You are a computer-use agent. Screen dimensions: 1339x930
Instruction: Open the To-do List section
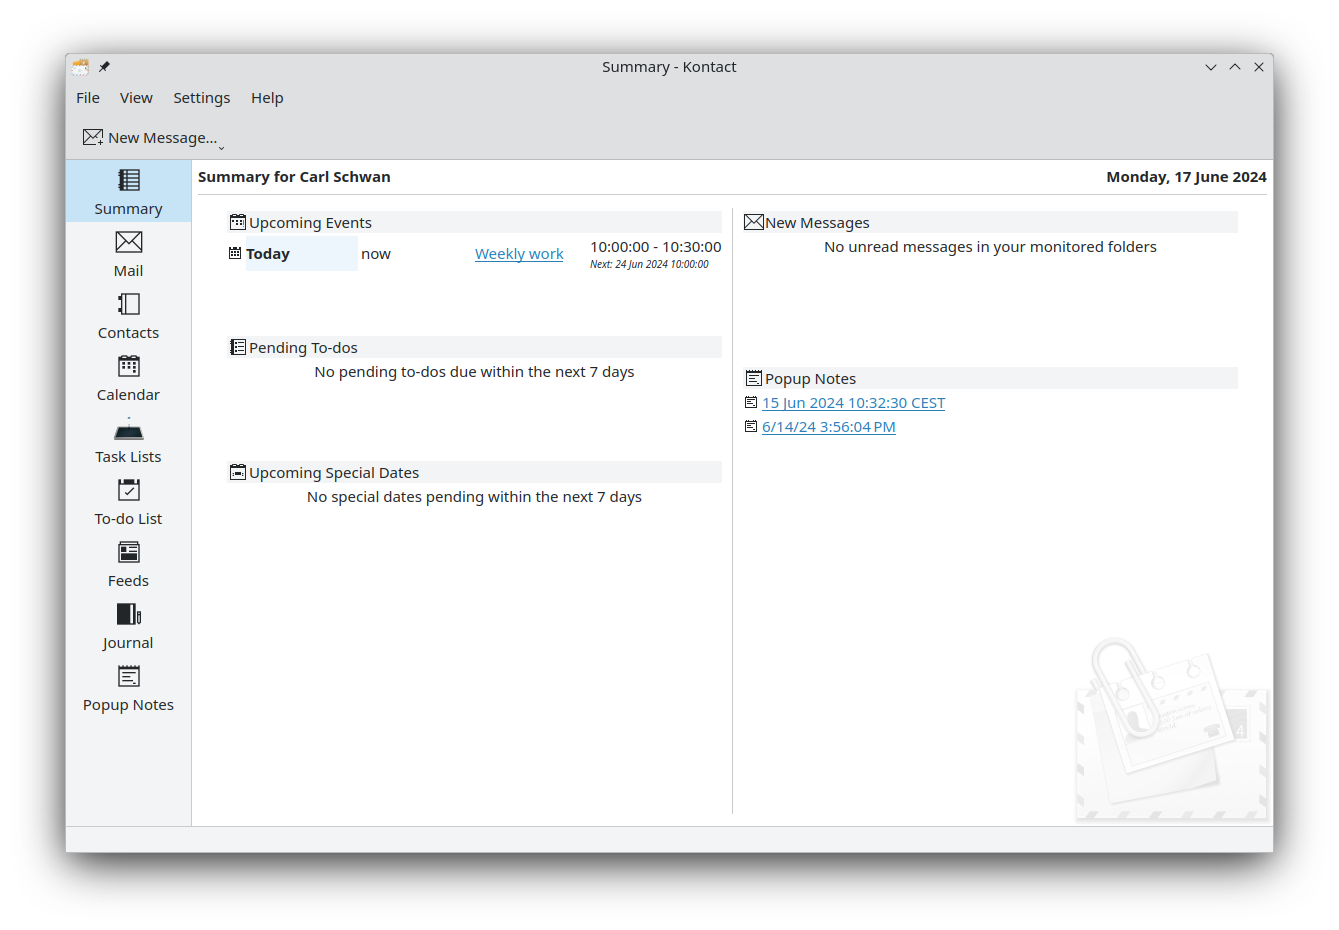[128, 502]
